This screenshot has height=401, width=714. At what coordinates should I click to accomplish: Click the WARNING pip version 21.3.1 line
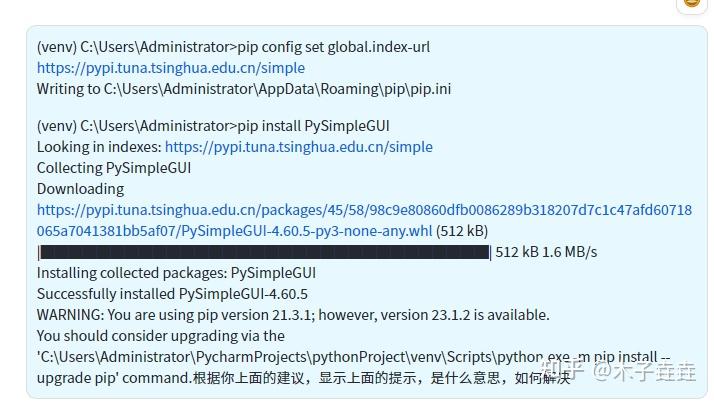pos(293,315)
